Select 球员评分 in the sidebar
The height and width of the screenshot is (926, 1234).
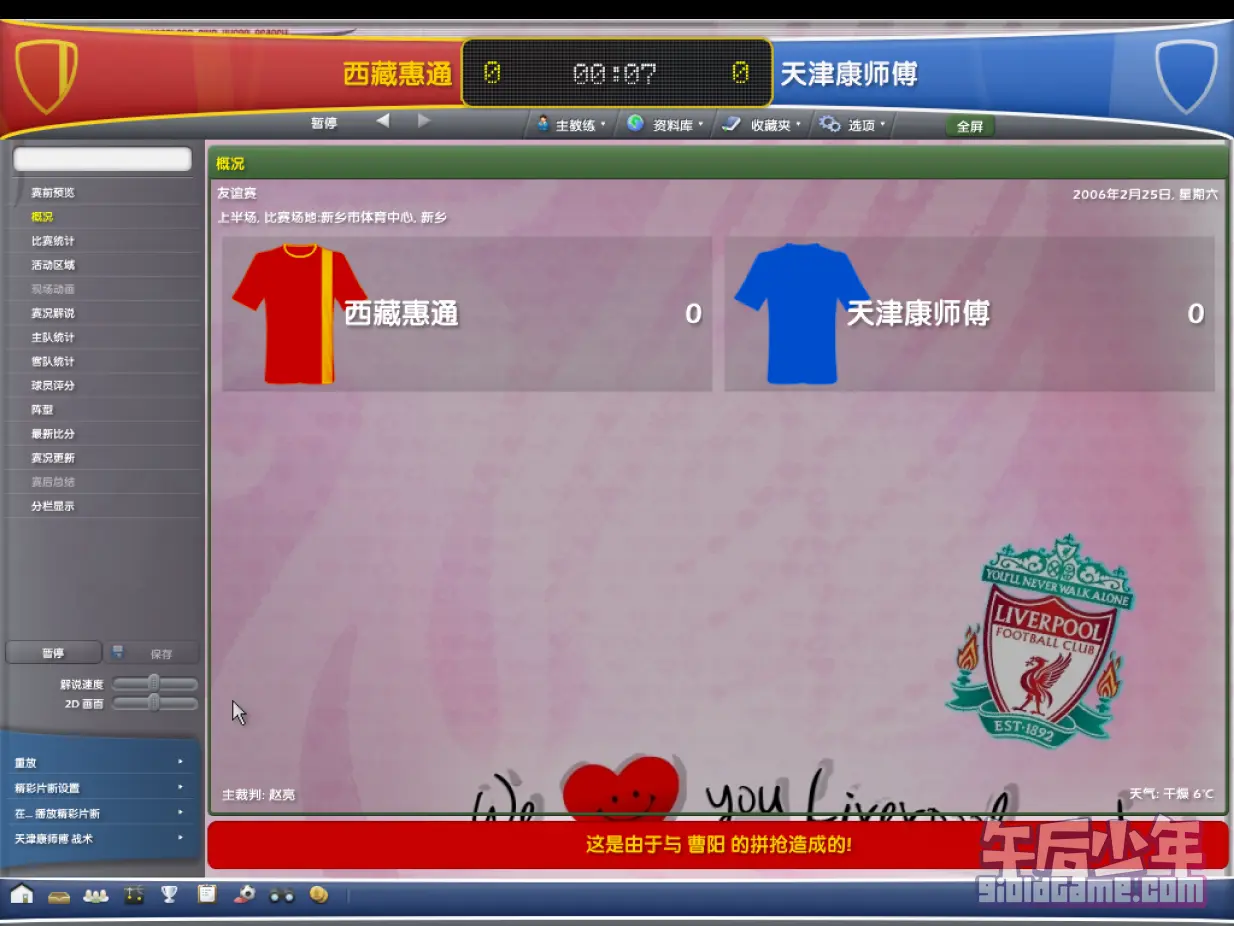pyautogui.click(x=105, y=385)
